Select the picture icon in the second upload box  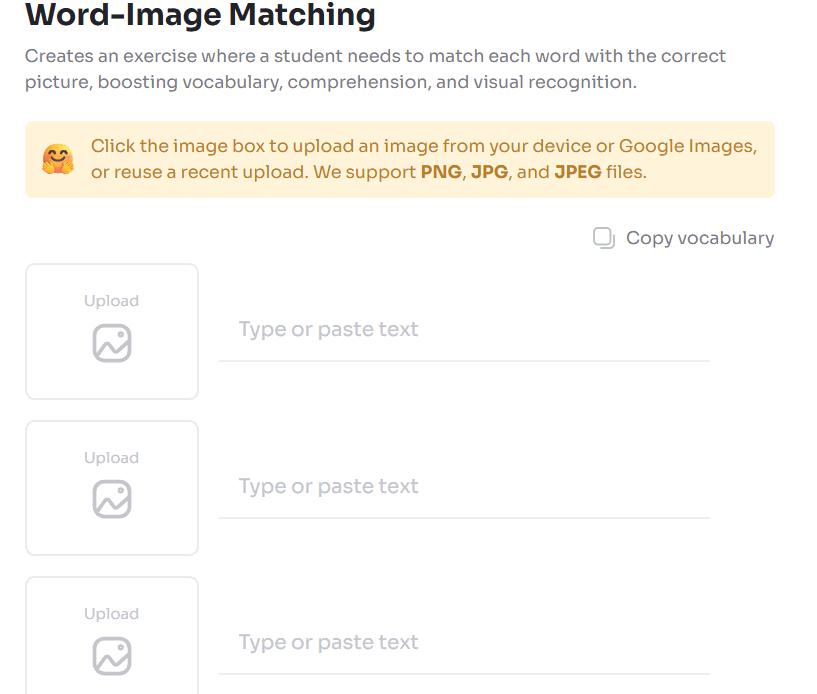point(111,499)
